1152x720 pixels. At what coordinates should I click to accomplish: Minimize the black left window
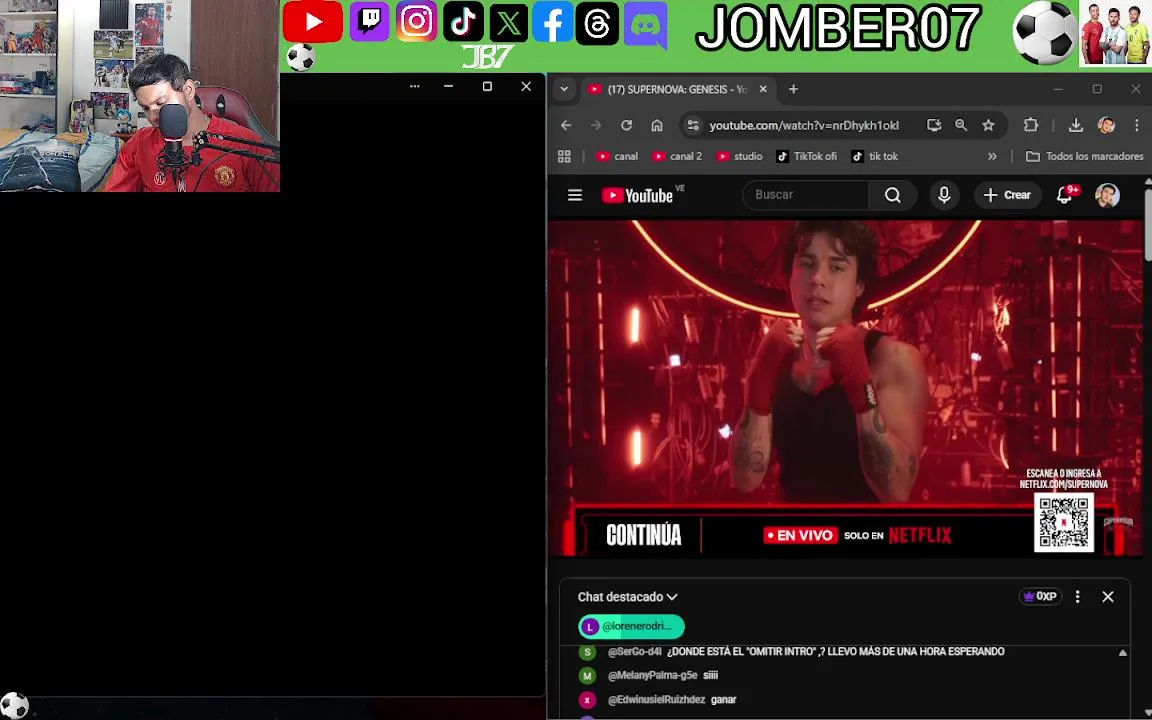[x=448, y=87]
